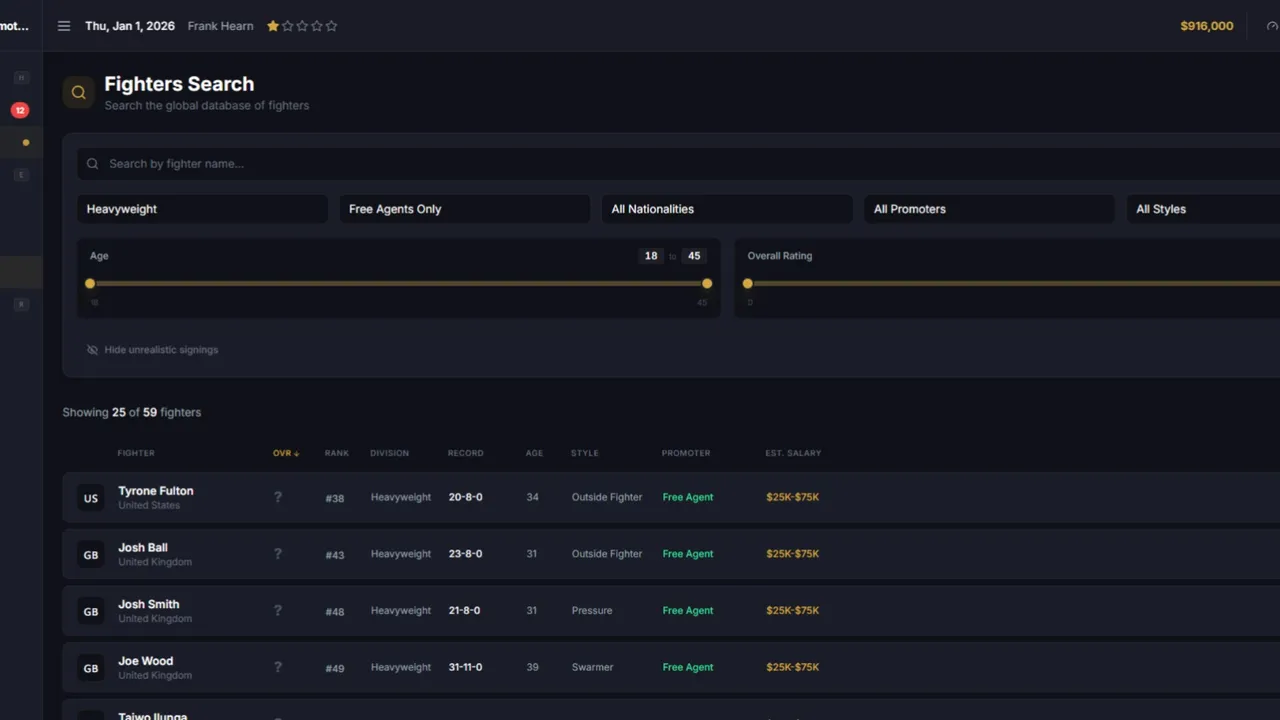Screen dimensions: 1280x720
Task: Open the hamburger menu icon
Action: click(64, 26)
